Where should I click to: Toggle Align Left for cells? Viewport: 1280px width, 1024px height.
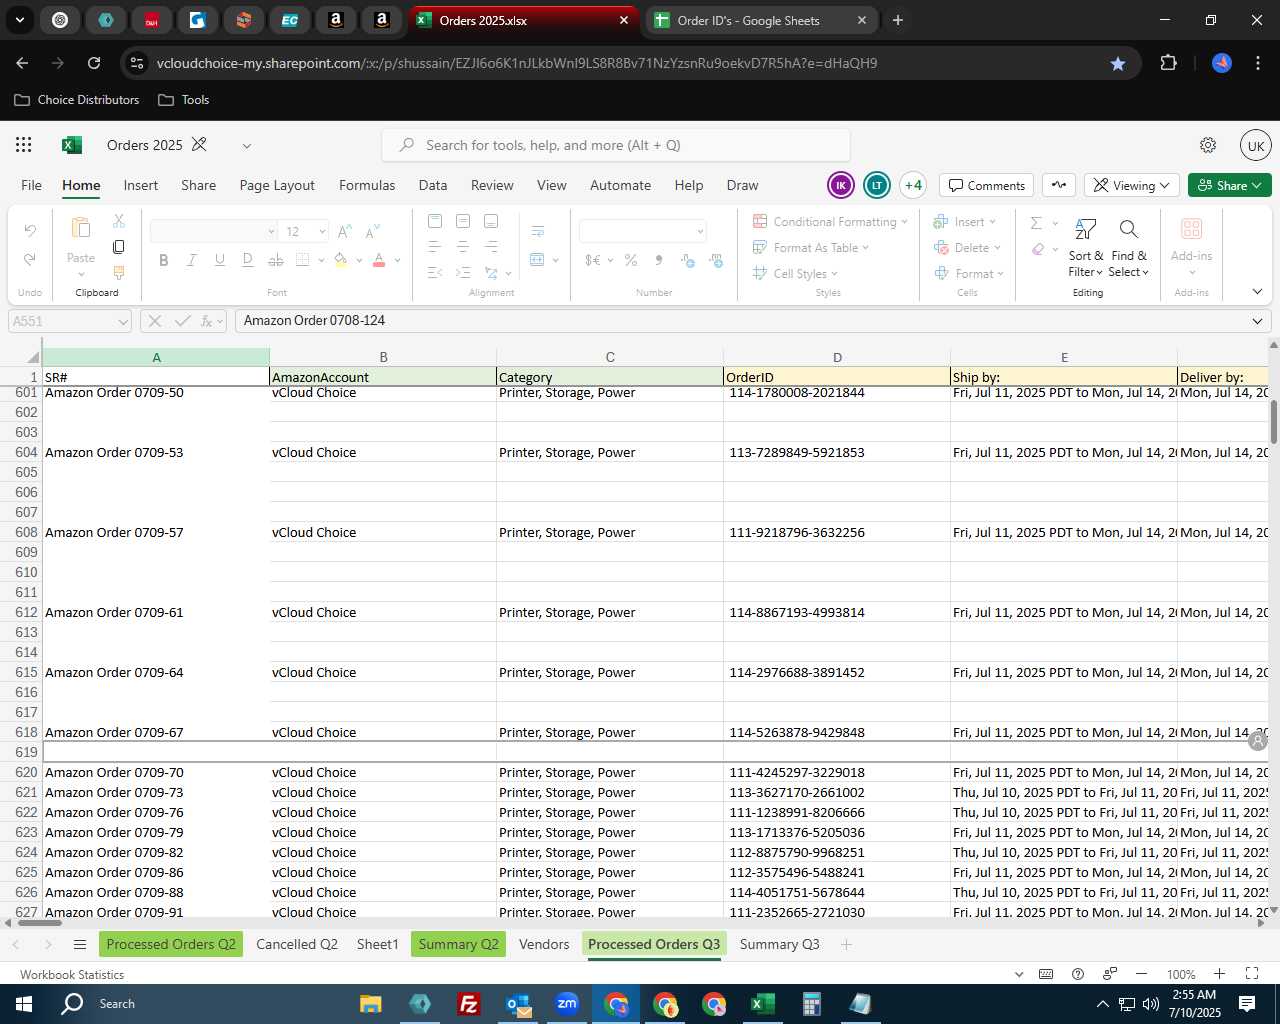pos(434,246)
